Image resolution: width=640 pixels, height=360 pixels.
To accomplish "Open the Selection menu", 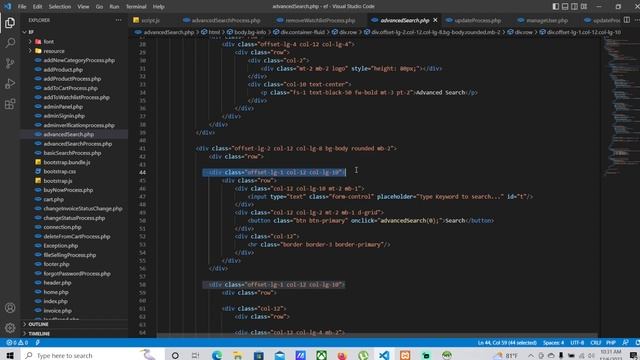I will 60,7.
